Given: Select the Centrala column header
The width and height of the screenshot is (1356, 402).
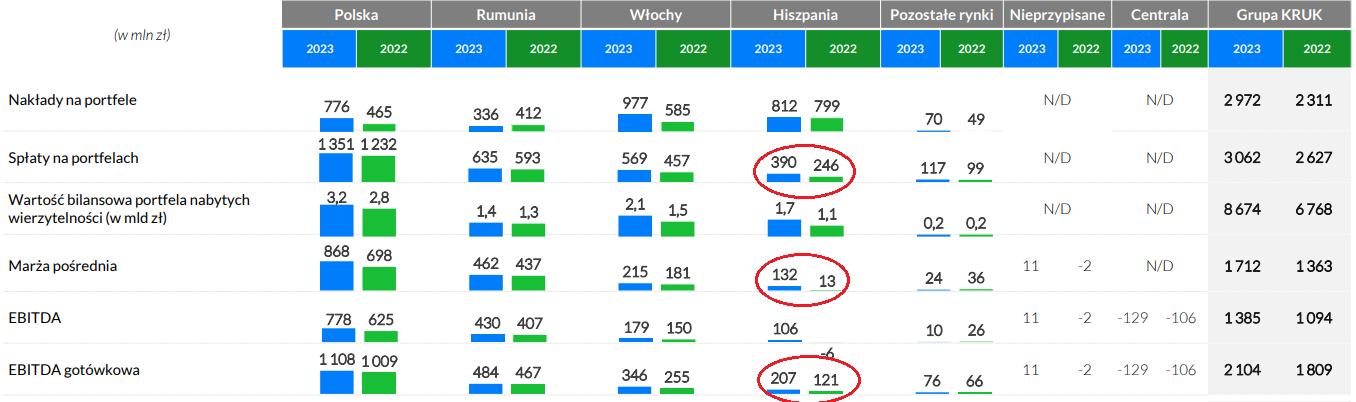Looking at the screenshot, I should point(1160,15).
